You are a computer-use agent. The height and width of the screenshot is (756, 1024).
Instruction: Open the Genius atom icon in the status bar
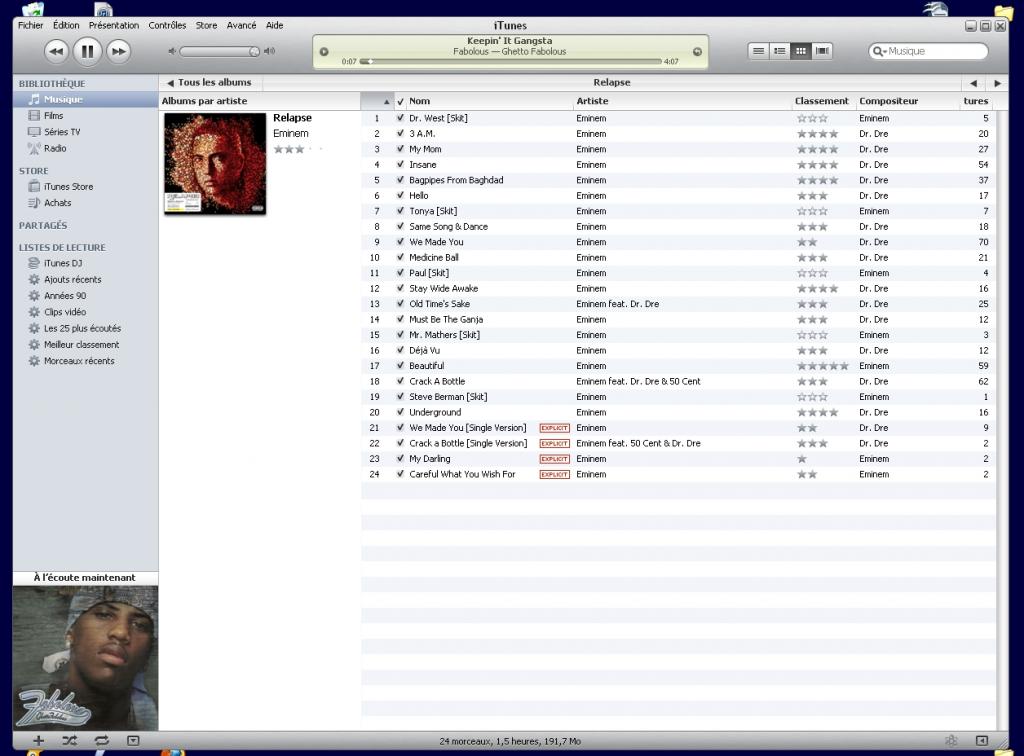(x=951, y=740)
